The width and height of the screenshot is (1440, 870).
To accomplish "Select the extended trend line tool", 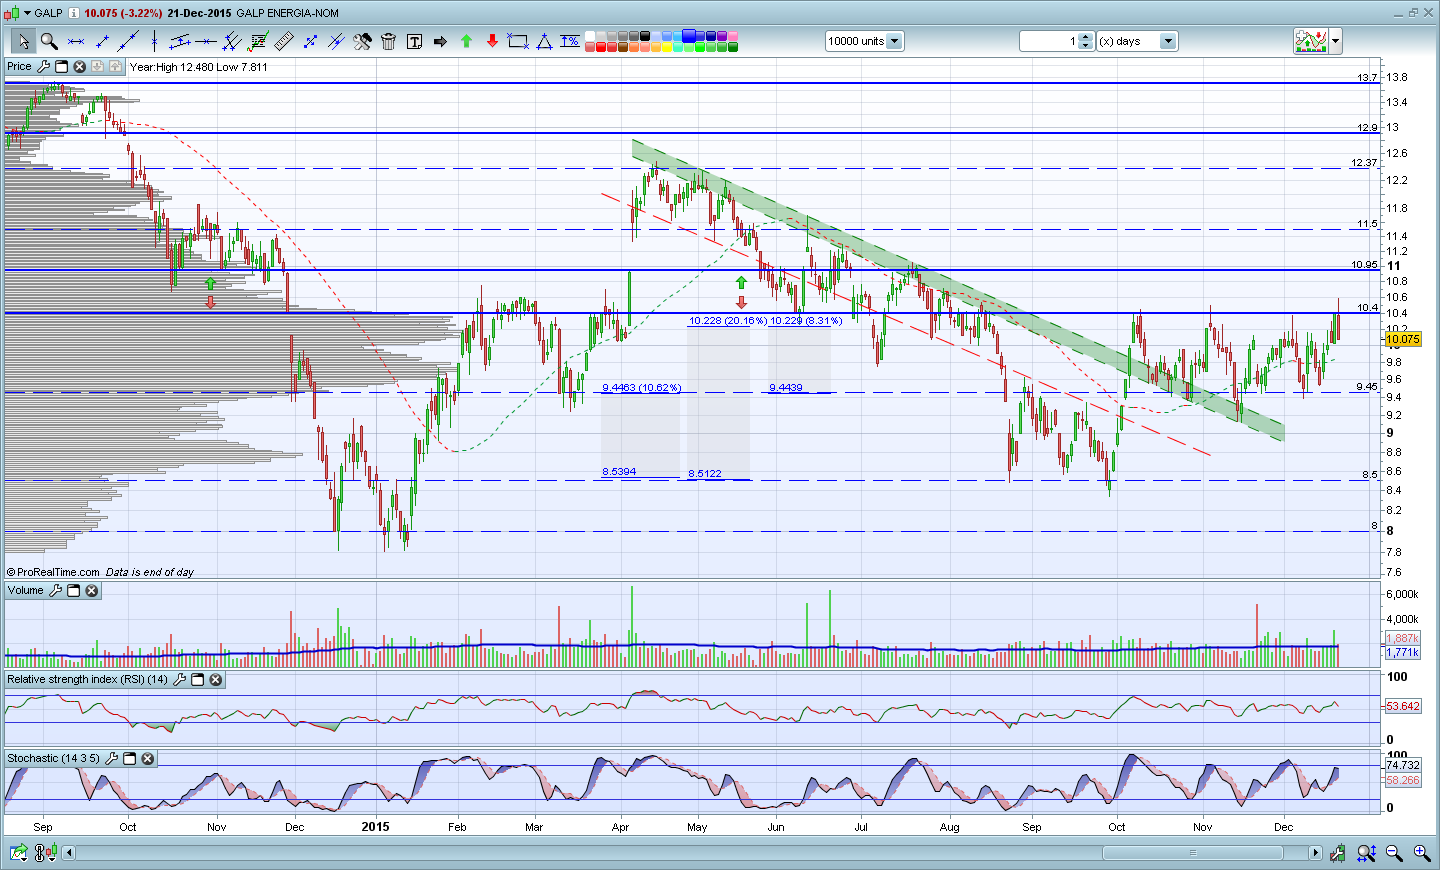I will point(128,41).
